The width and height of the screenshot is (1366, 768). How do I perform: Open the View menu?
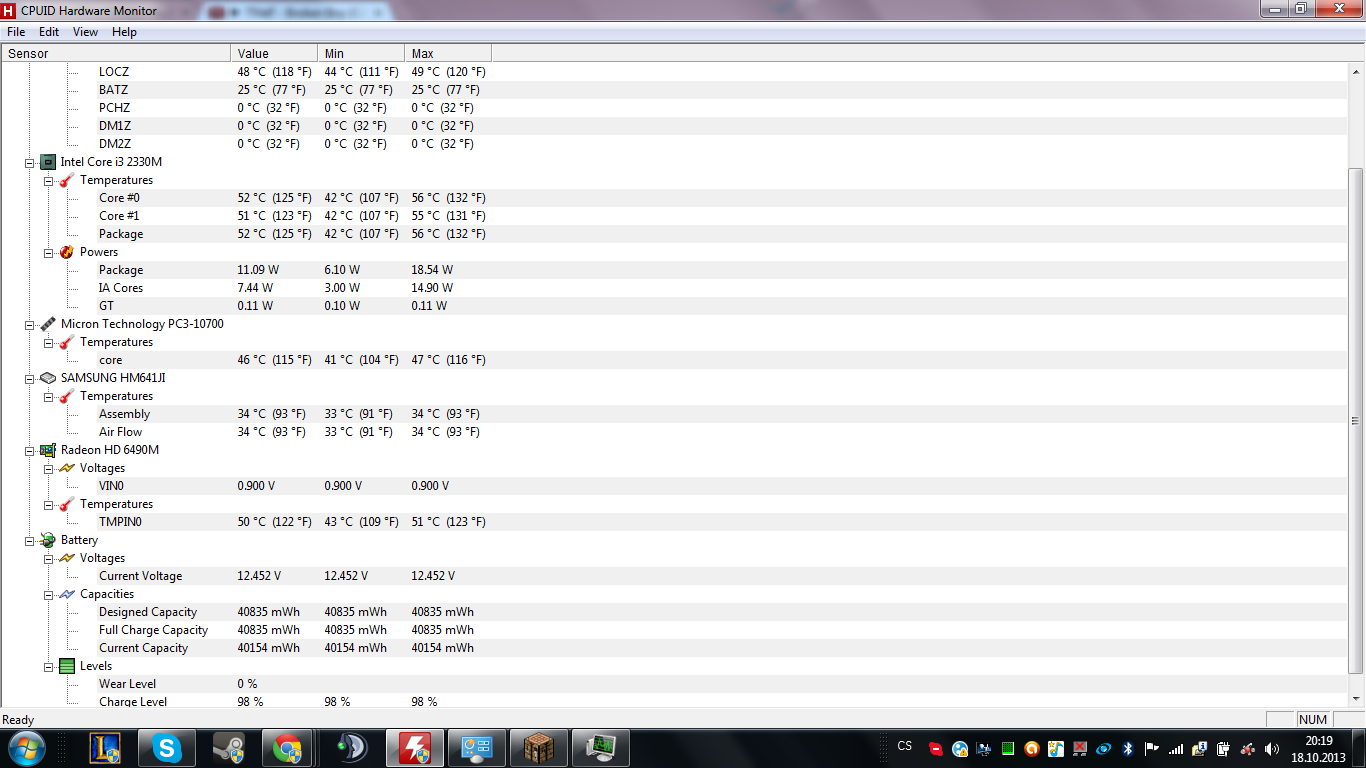[86, 32]
